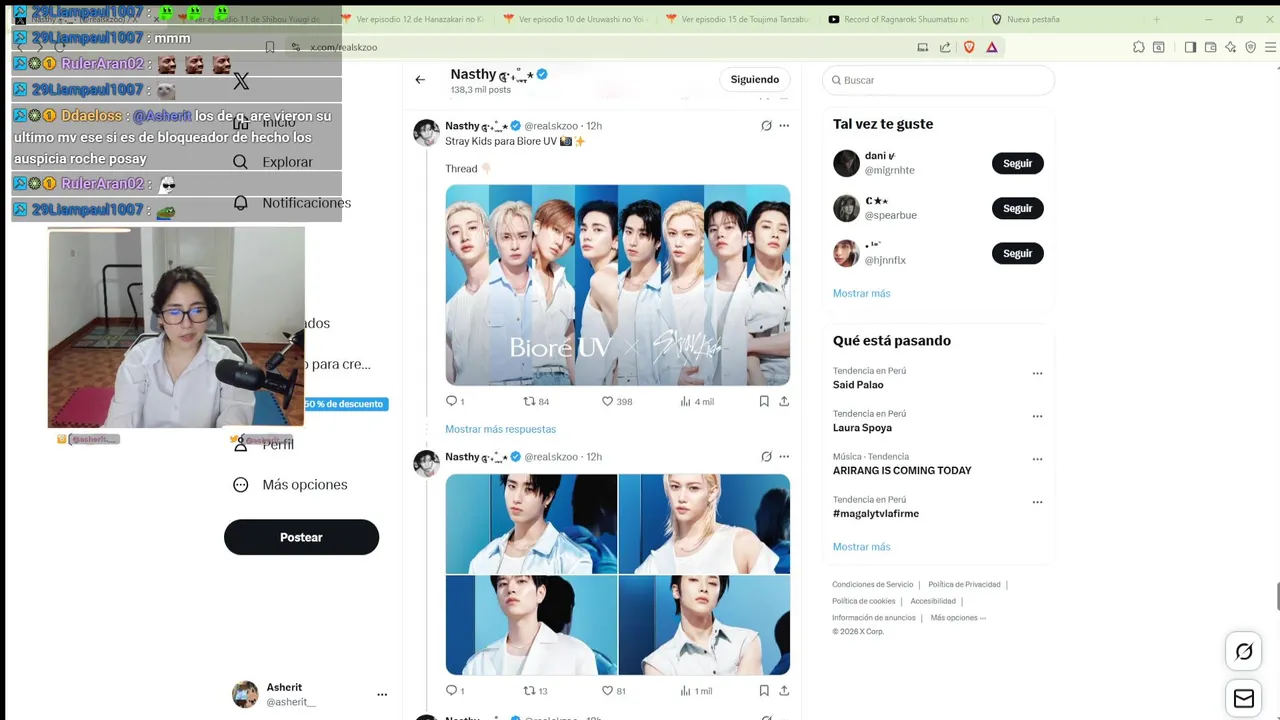The width and height of the screenshot is (1280, 720).
Task: Open the Leo AI sparkle icon
Action: 1231,47
